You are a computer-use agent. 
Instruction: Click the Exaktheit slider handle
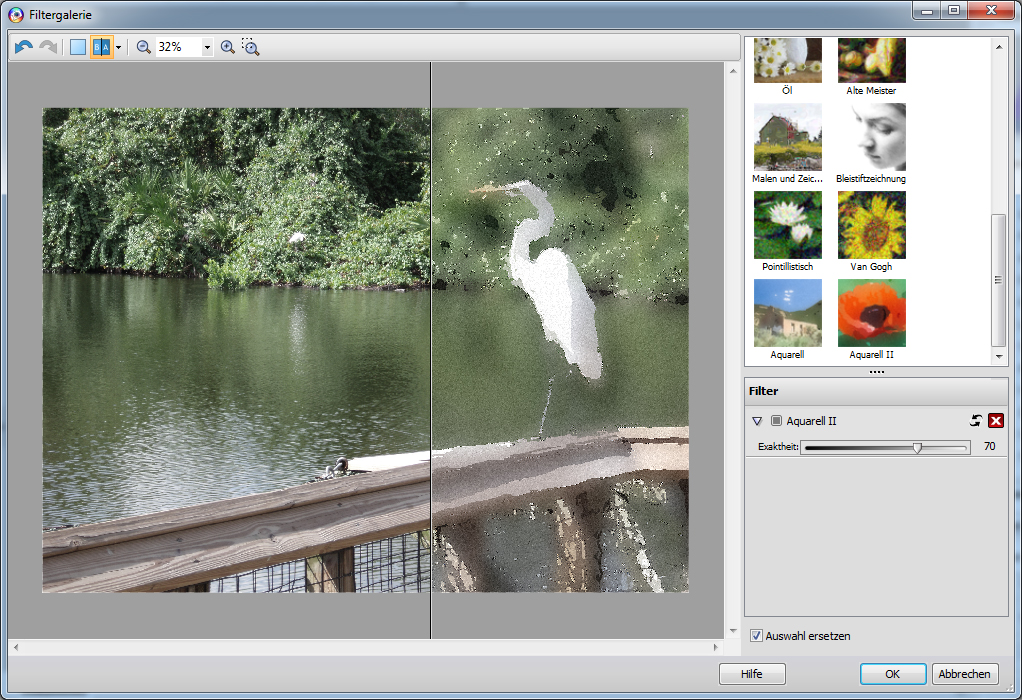918,448
